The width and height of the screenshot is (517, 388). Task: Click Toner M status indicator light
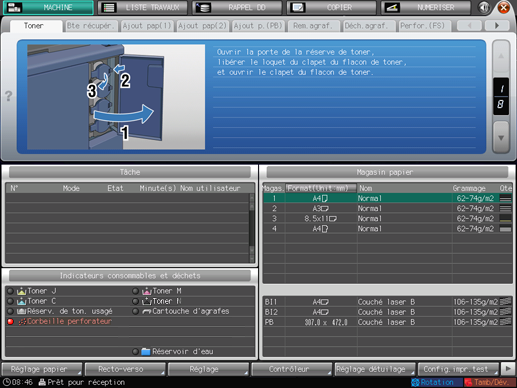(x=135, y=291)
